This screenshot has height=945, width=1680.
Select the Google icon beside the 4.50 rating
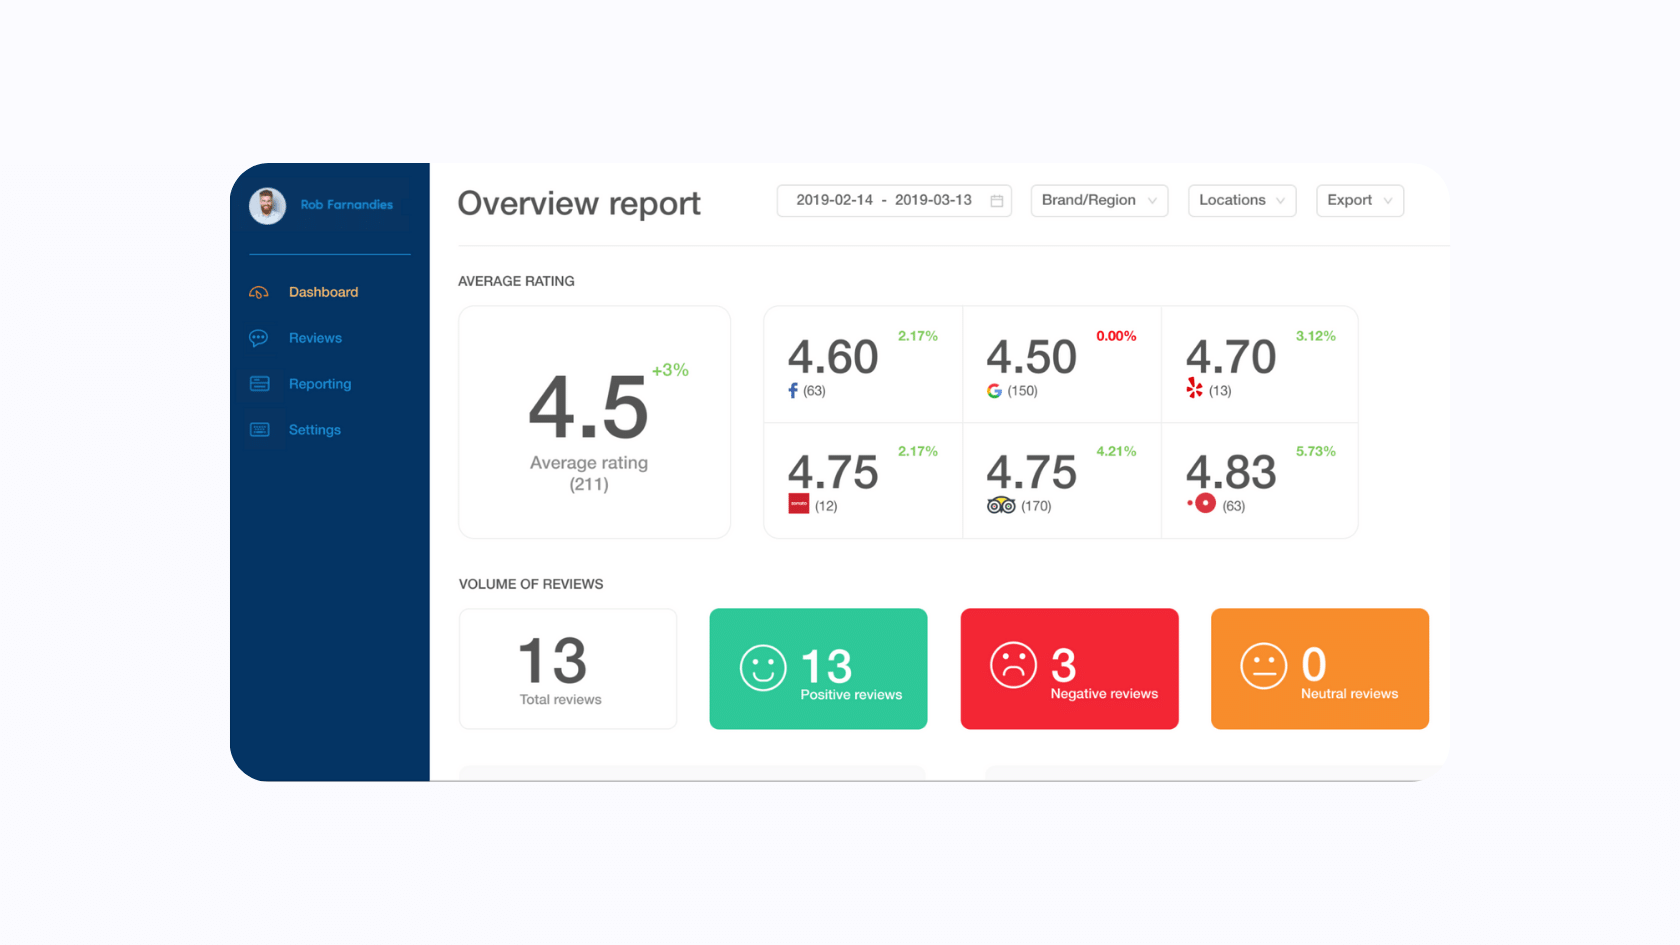coord(994,390)
